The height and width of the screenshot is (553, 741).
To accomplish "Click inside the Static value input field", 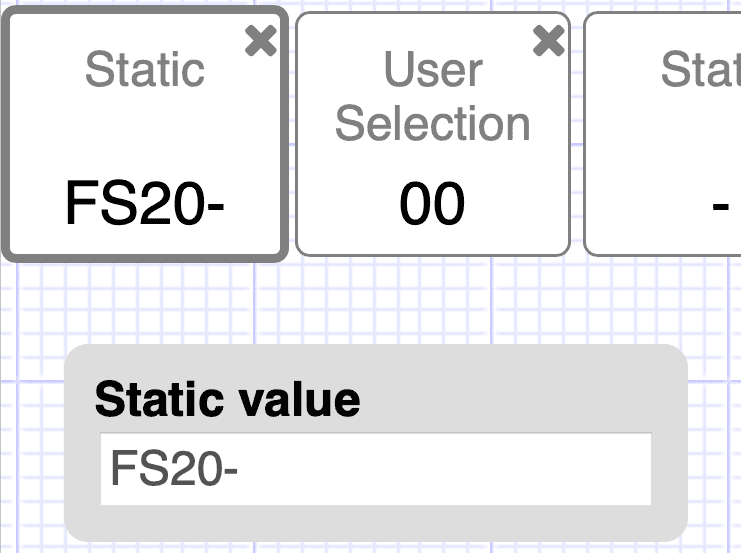I will coord(376,469).
